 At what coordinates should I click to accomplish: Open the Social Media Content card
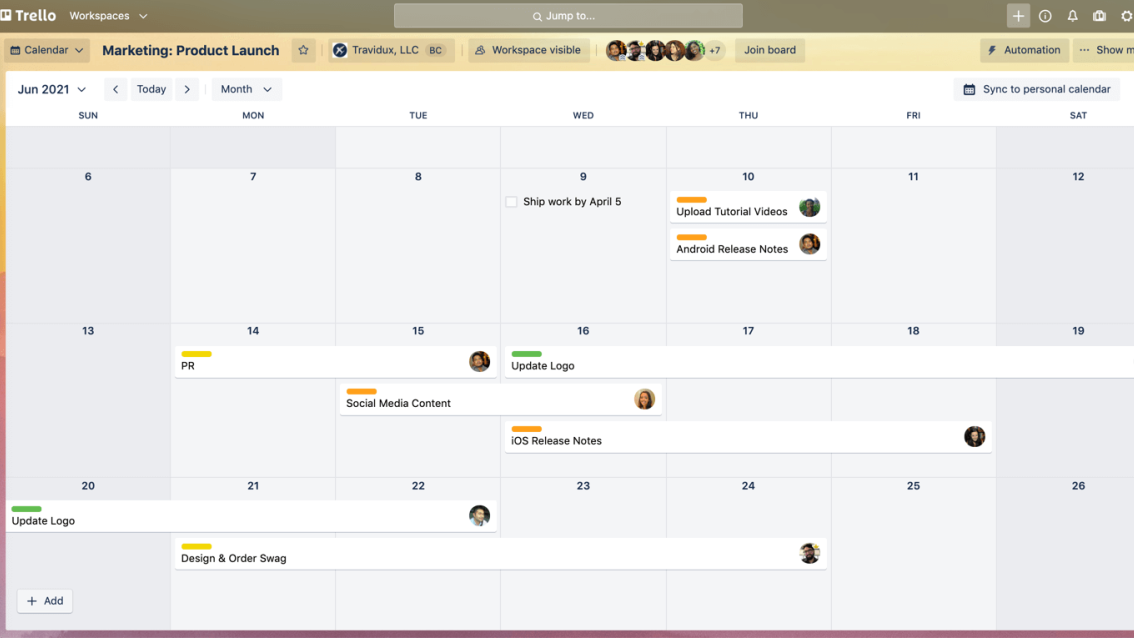click(x=500, y=399)
